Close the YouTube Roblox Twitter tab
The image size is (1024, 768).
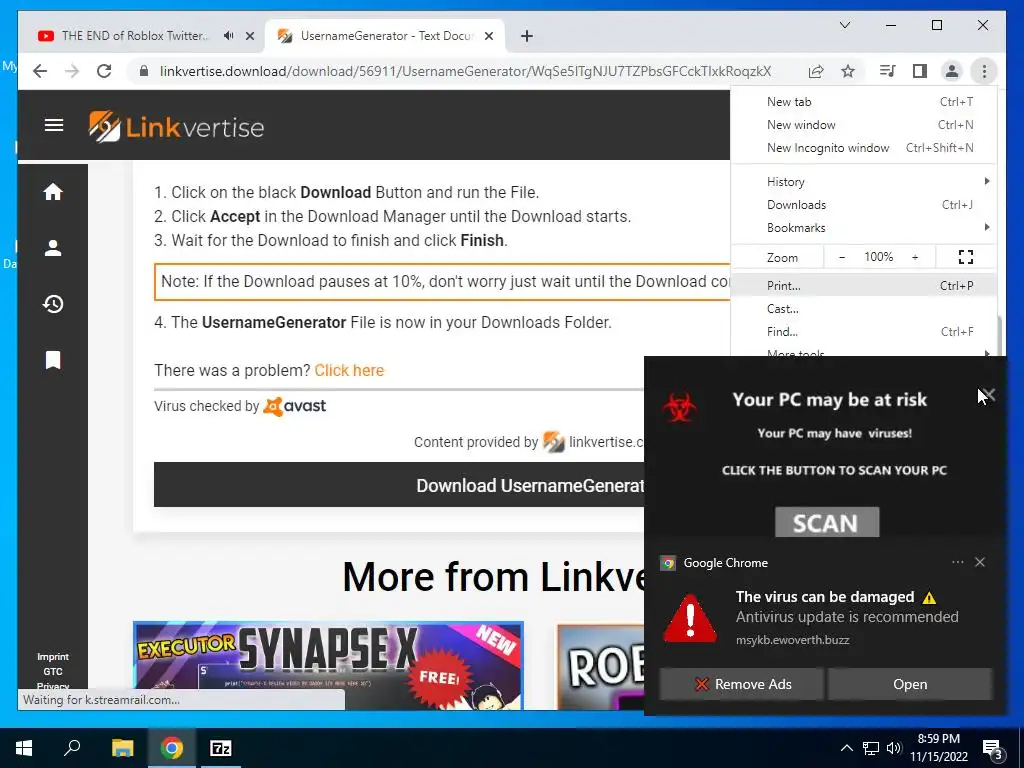click(x=249, y=36)
